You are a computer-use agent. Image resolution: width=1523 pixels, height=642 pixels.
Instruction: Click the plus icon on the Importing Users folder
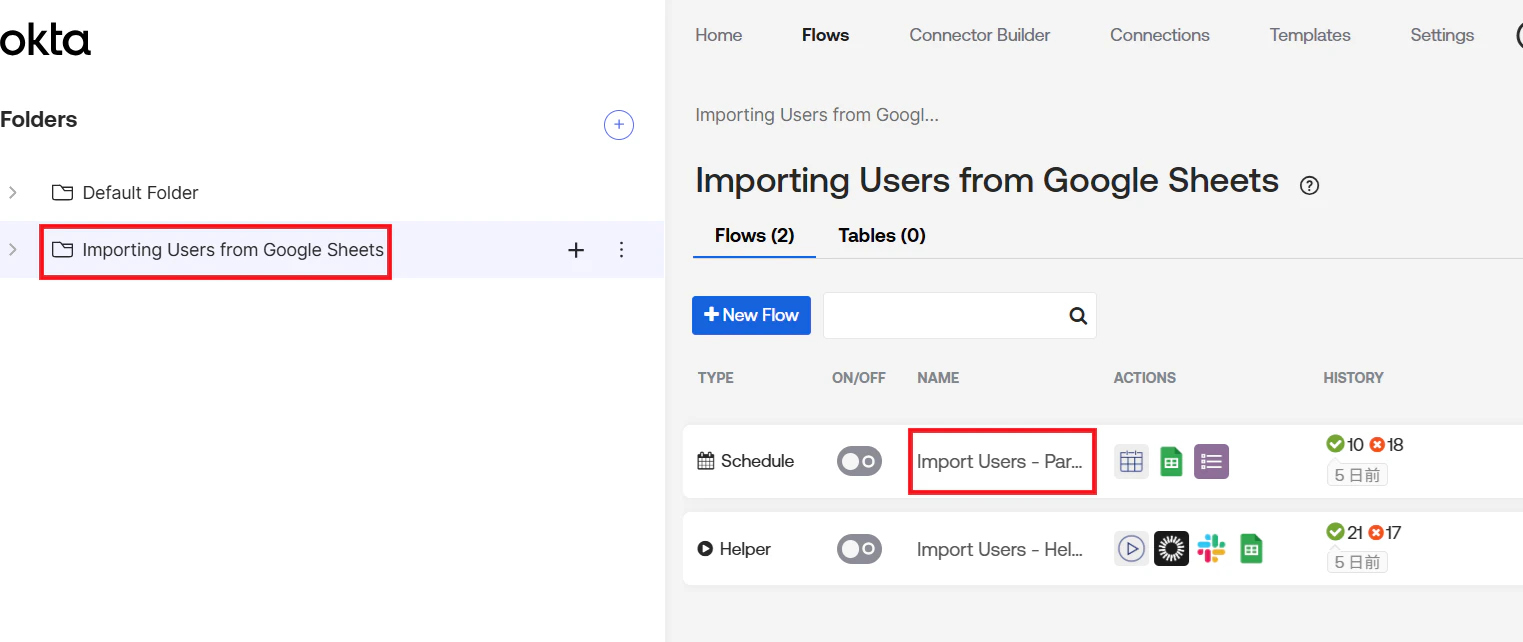click(x=576, y=250)
